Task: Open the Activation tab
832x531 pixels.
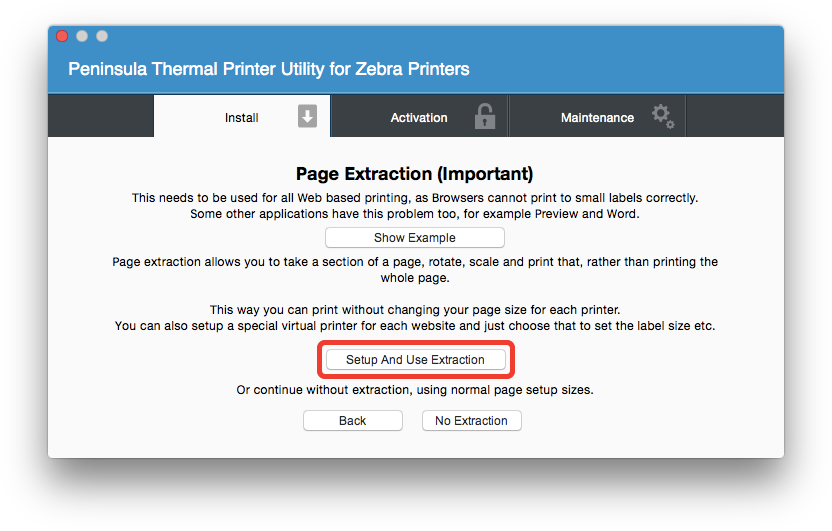Action: tap(418, 117)
